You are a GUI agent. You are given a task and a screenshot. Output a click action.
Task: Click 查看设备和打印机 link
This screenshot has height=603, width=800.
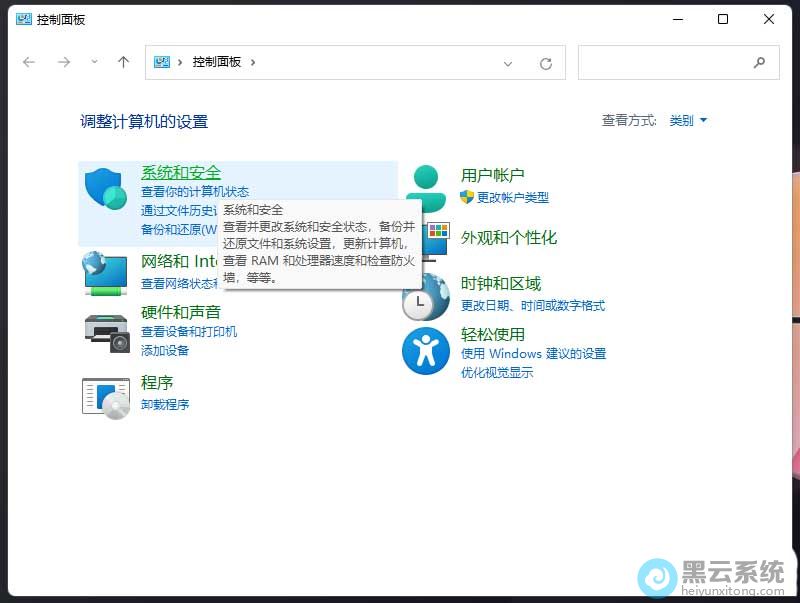click(189, 332)
